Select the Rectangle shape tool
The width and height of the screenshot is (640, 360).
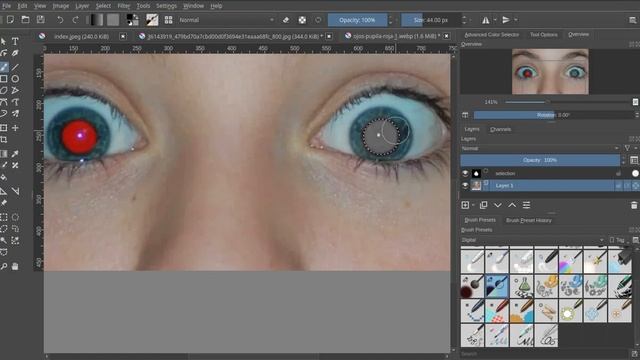[x=4, y=78]
